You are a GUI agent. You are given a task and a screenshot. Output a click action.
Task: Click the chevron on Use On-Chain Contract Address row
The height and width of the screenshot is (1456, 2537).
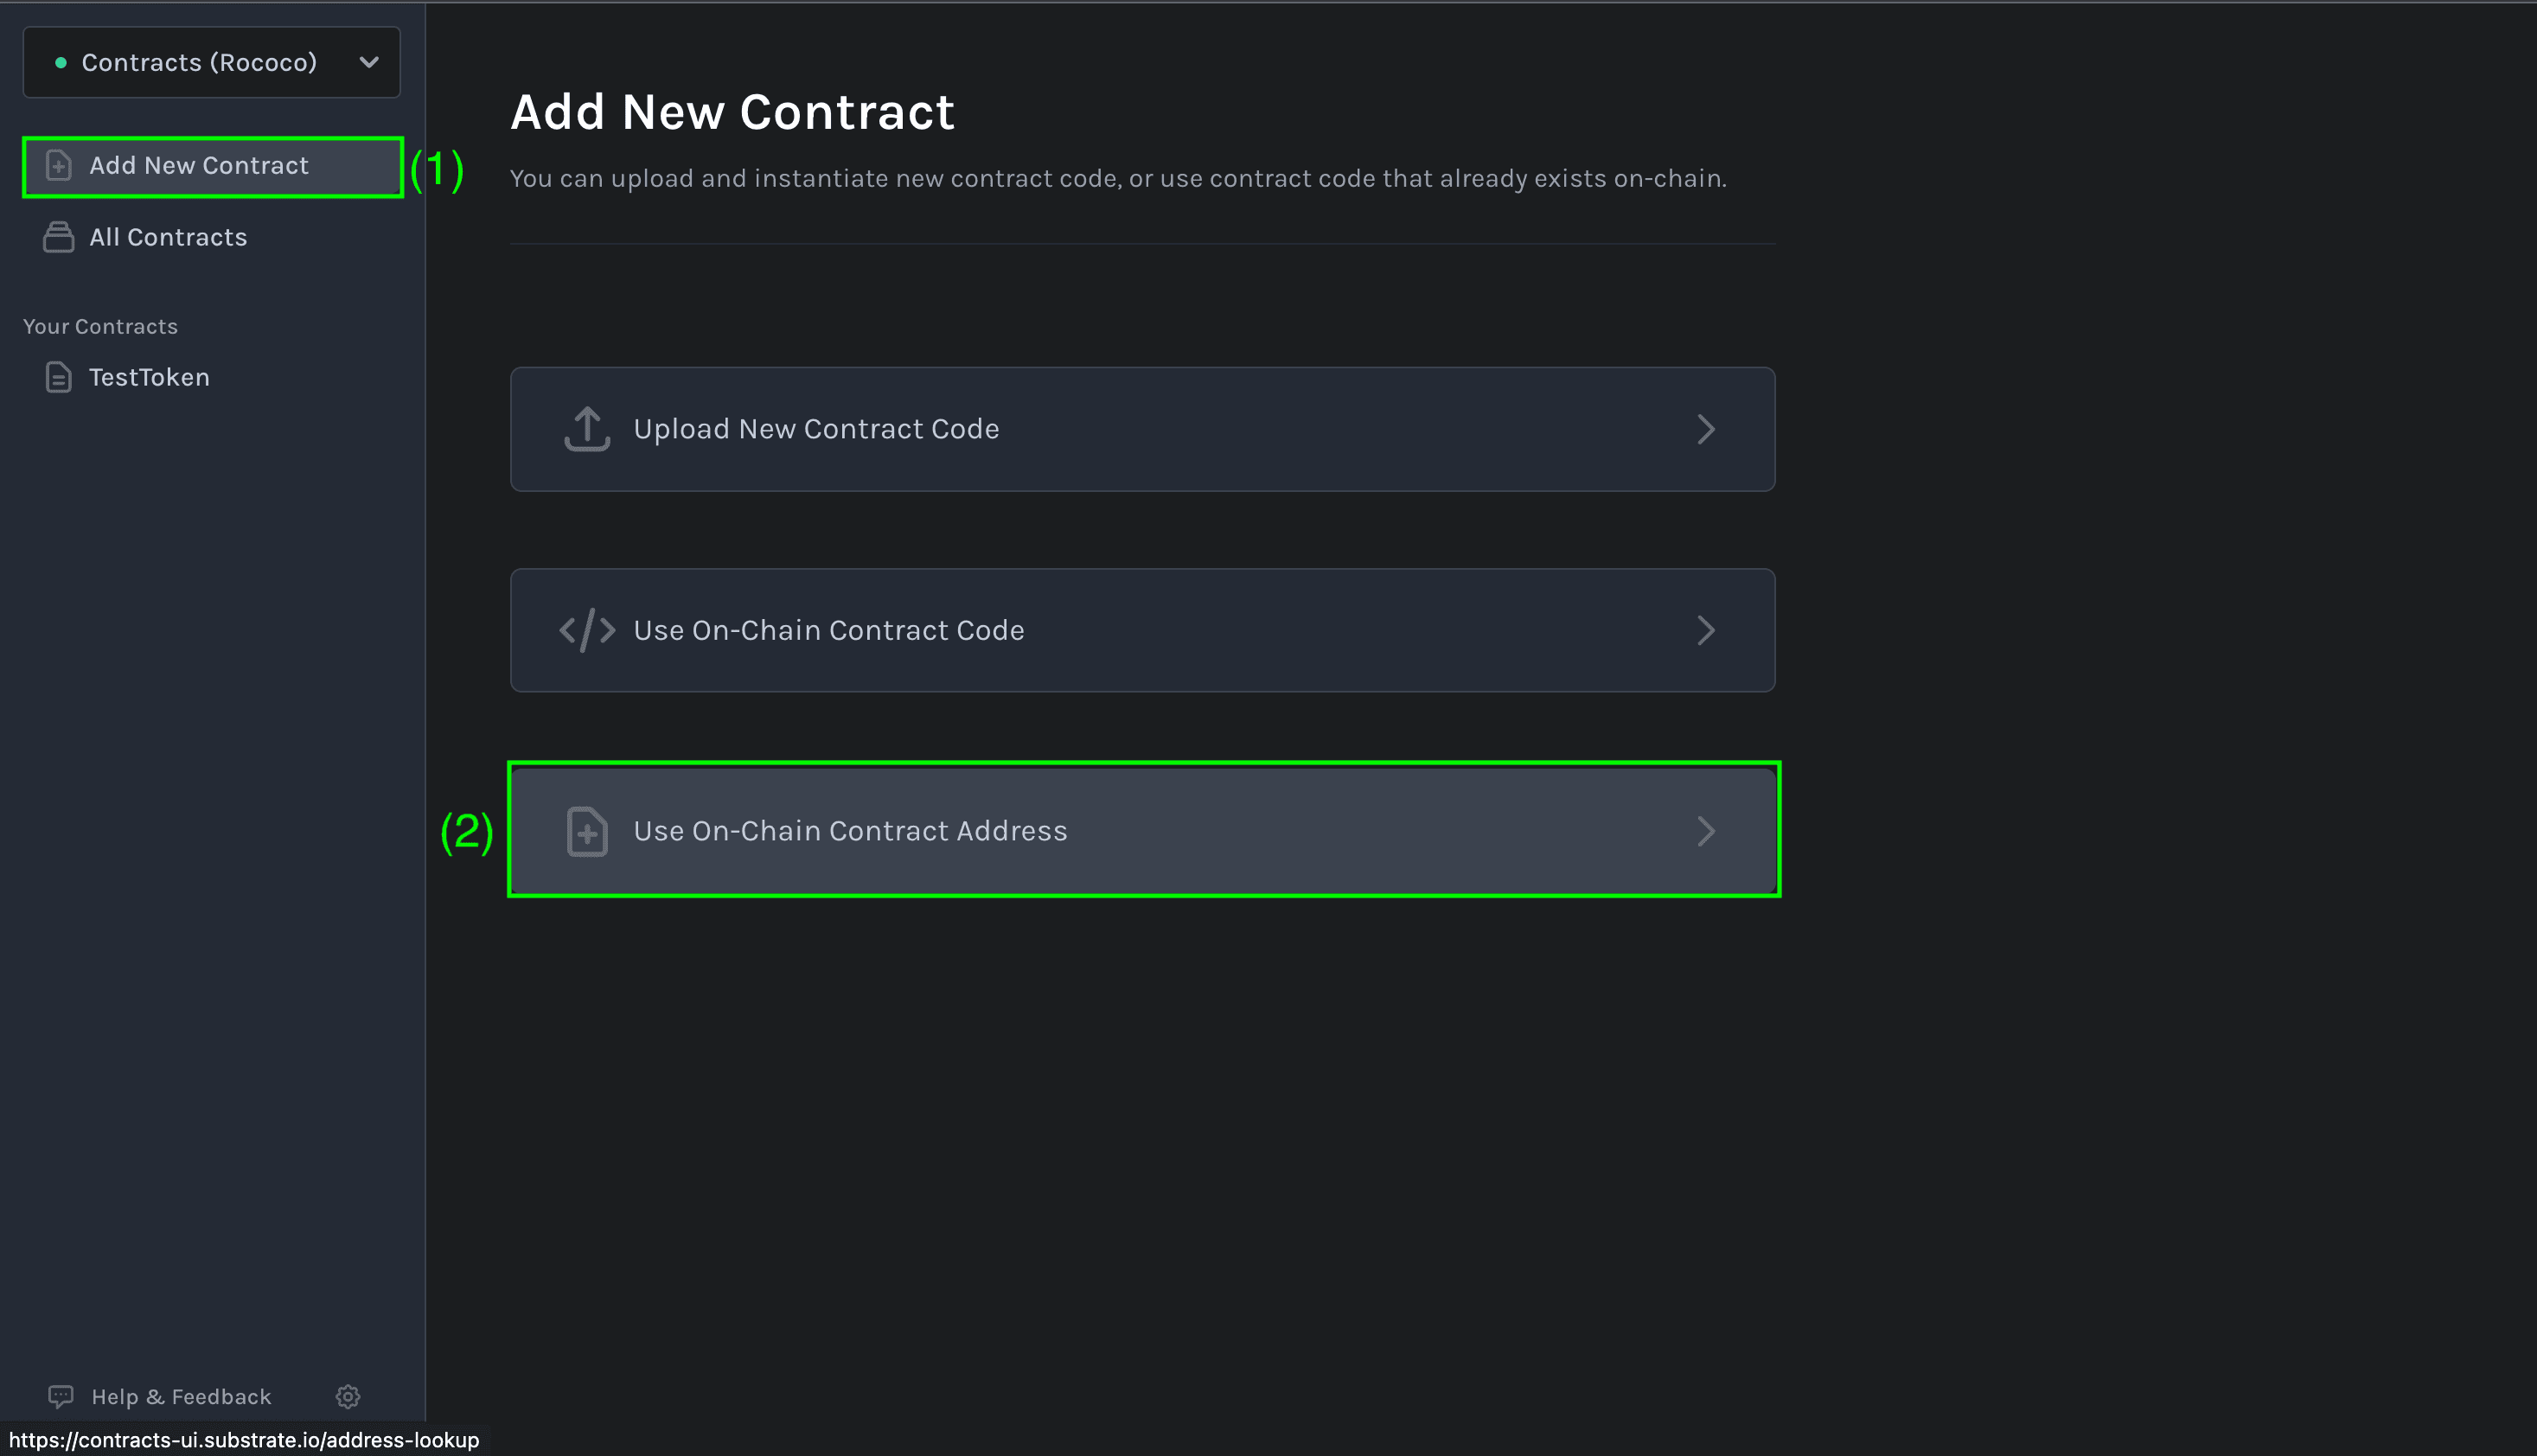click(1706, 830)
